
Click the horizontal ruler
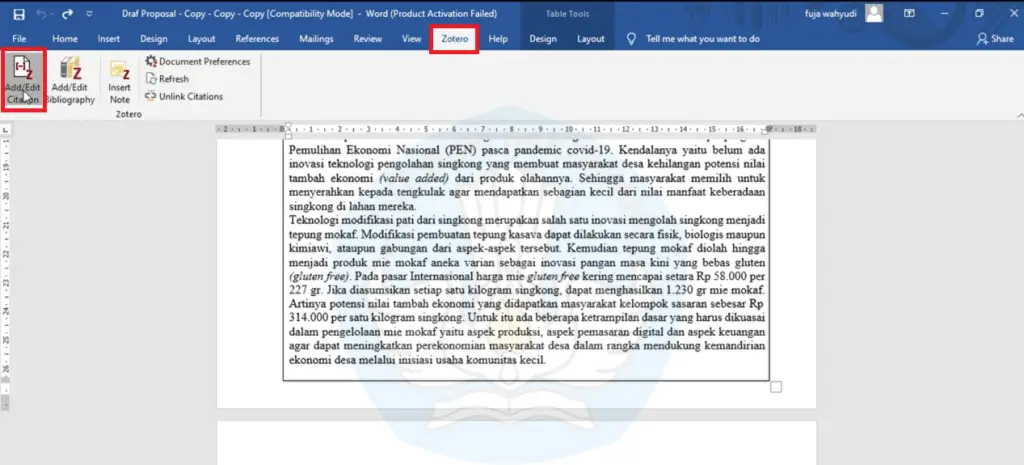pos(516,129)
